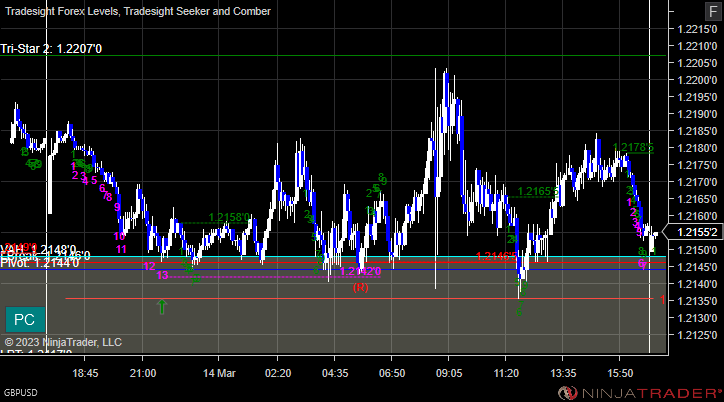Image resolution: width=724 pixels, height=402 pixels.
Task: Click the 04:35 time axis label
Action: click(x=335, y=373)
